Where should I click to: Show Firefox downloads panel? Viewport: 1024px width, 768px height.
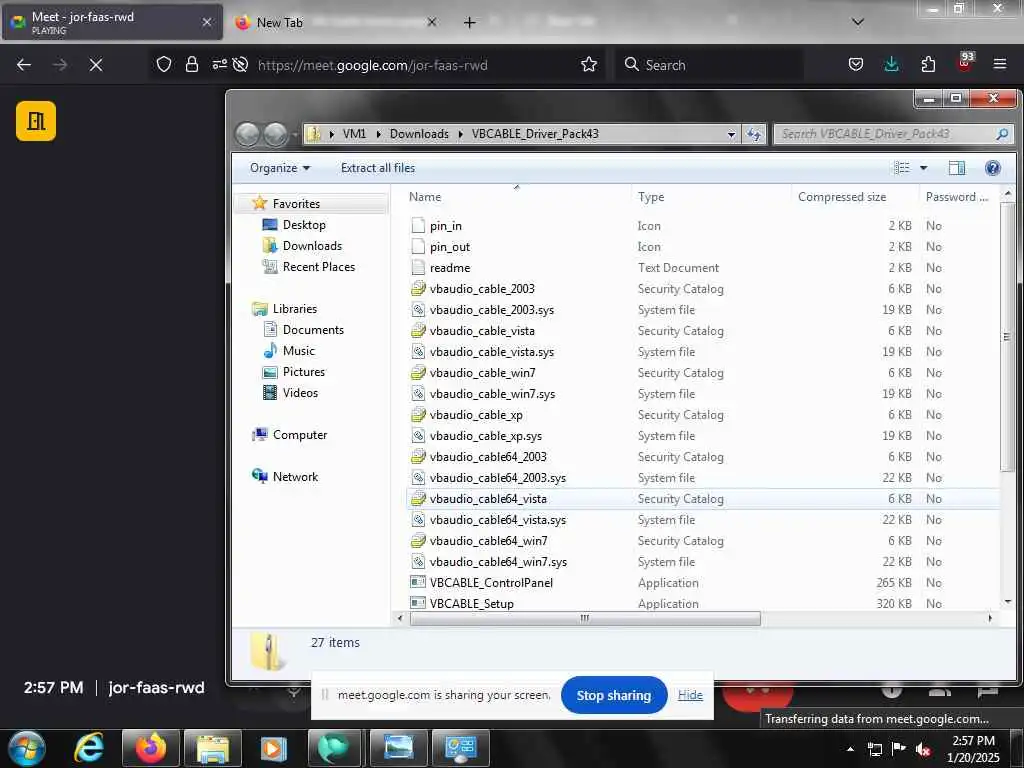point(891,64)
